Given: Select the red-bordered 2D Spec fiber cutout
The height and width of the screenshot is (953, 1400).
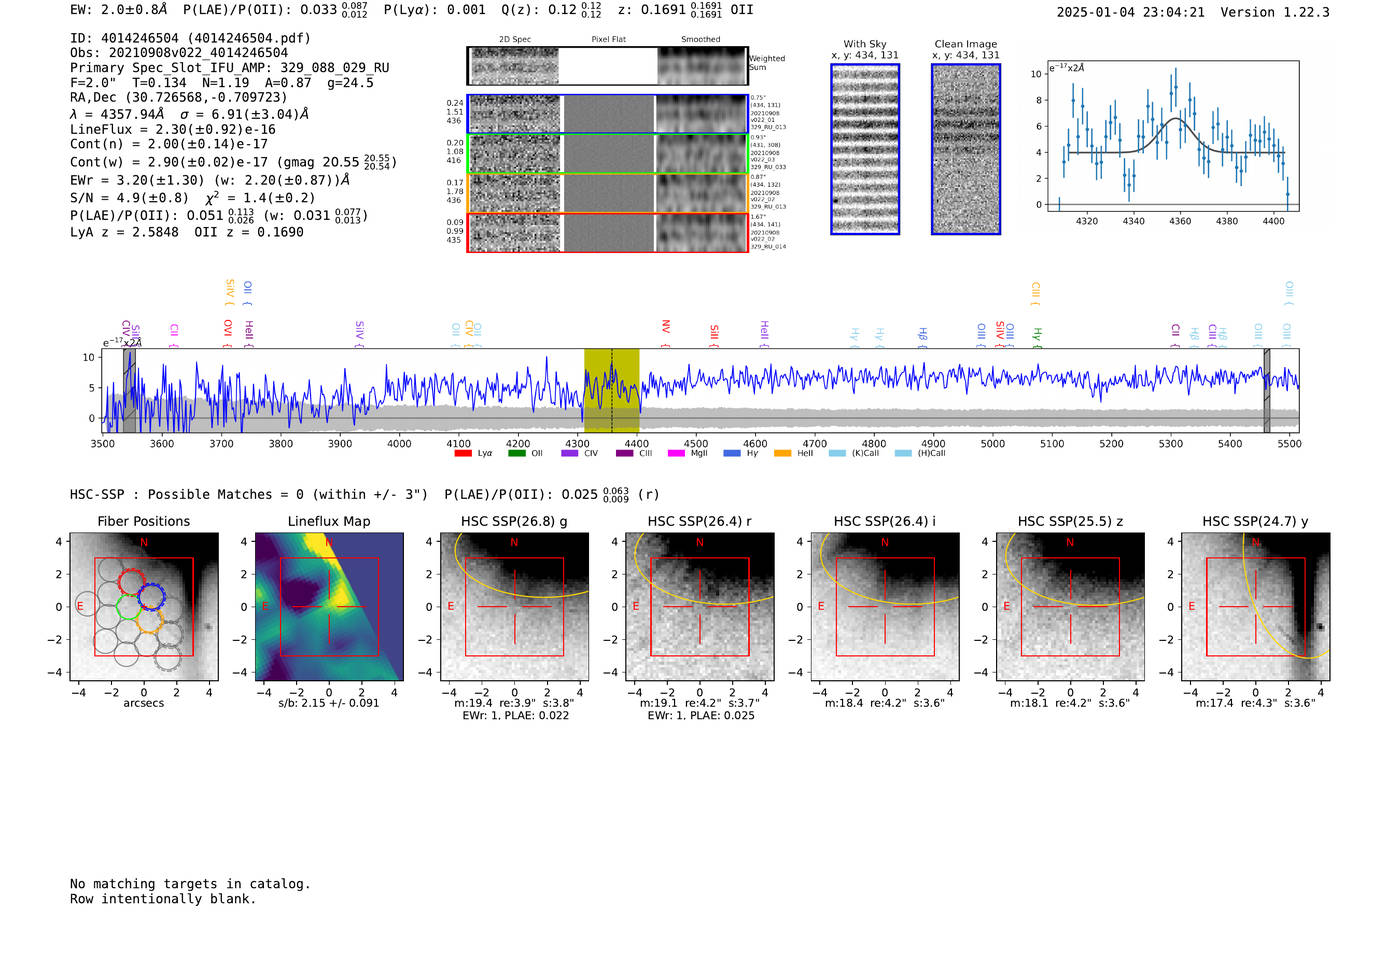Looking at the screenshot, I should coord(515,233).
